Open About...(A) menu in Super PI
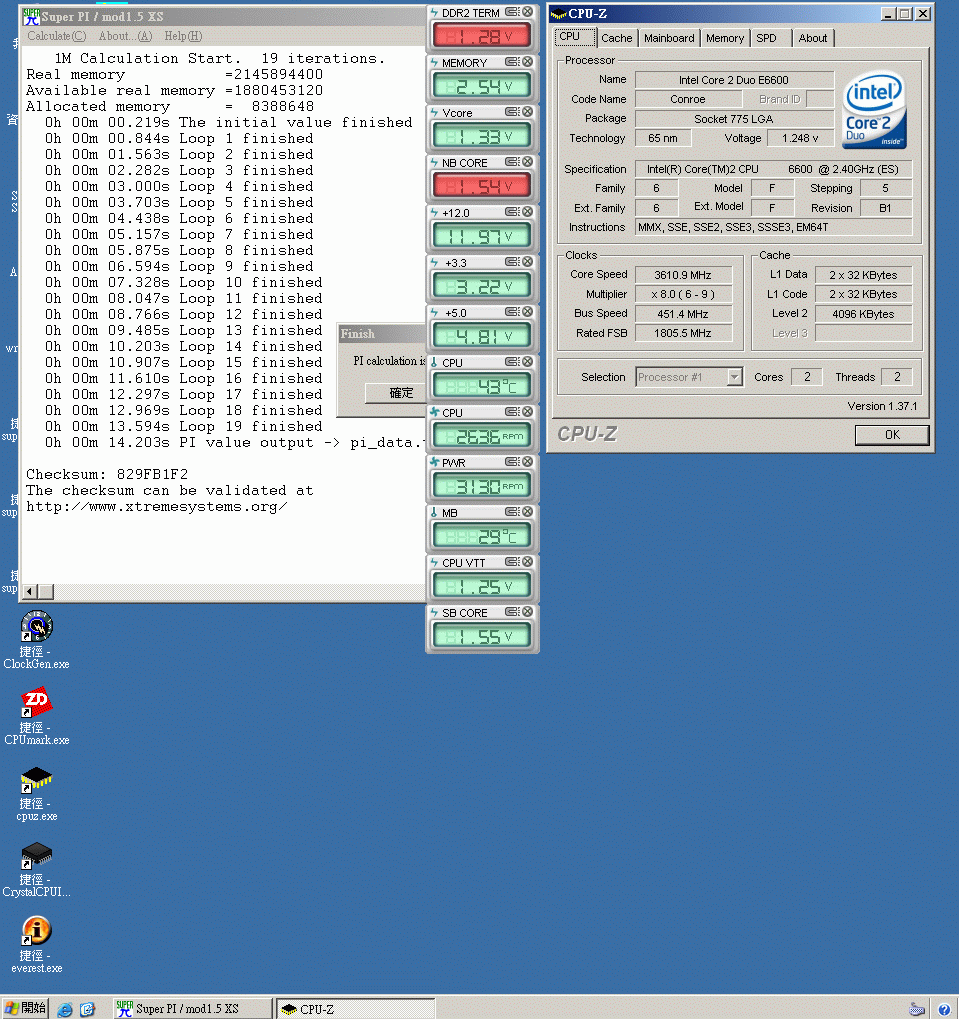959x1019 pixels. (x=125, y=36)
